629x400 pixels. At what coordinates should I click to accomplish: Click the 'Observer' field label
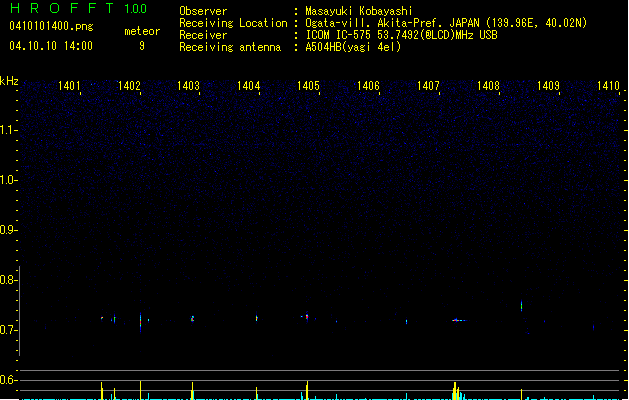coord(203,11)
